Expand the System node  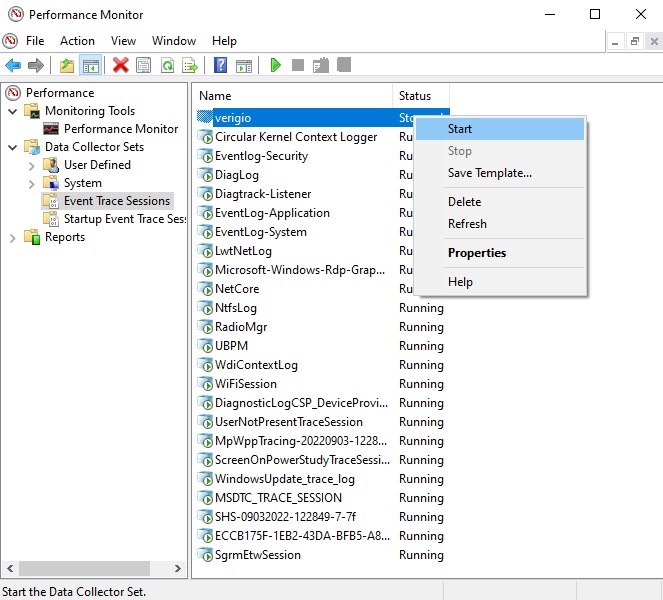coord(32,184)
